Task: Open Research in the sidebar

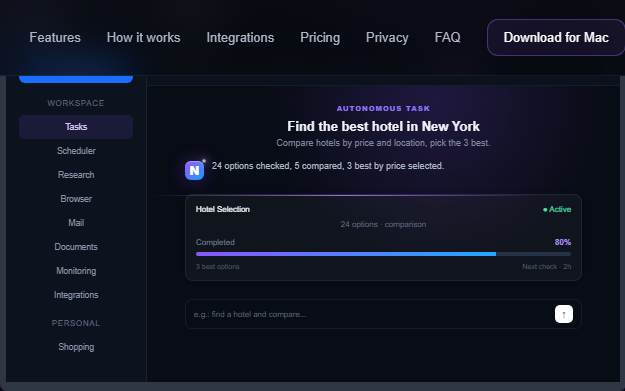Action: tap(76, 175)
